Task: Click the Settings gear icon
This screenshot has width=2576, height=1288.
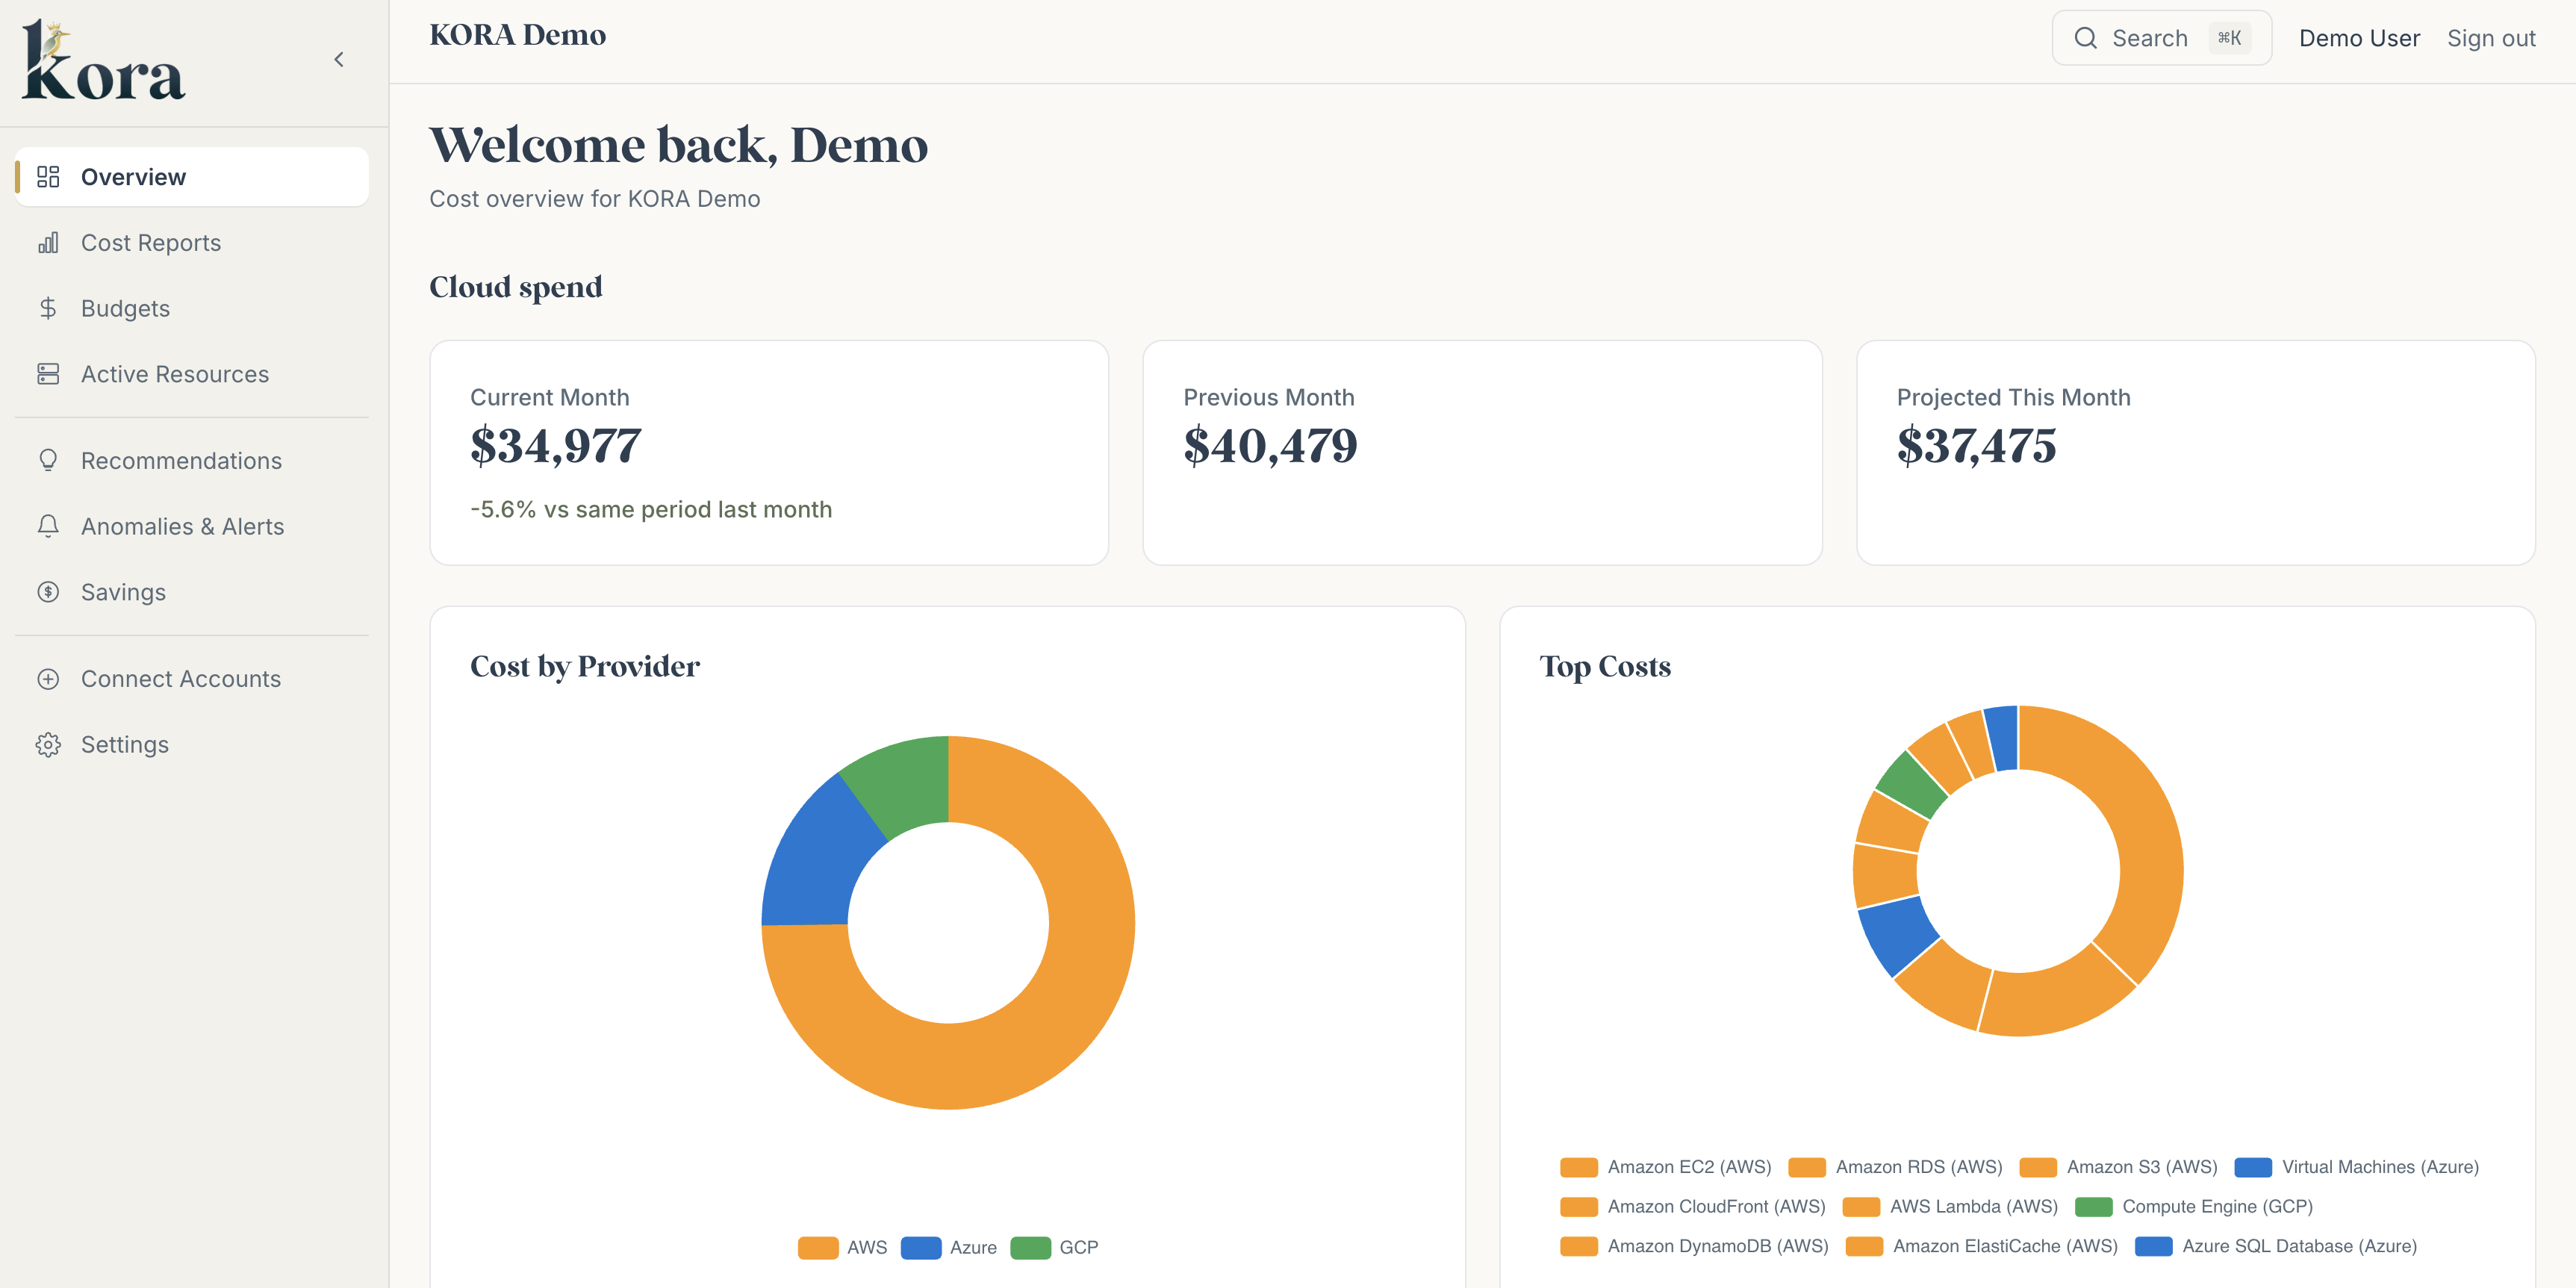Action: 48,745
